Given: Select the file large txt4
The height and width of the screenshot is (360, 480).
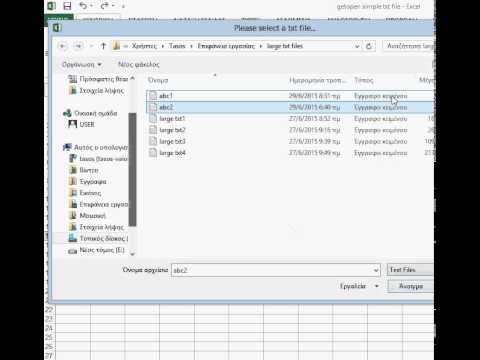Looking at the screenshot, I should click(290, 153).
